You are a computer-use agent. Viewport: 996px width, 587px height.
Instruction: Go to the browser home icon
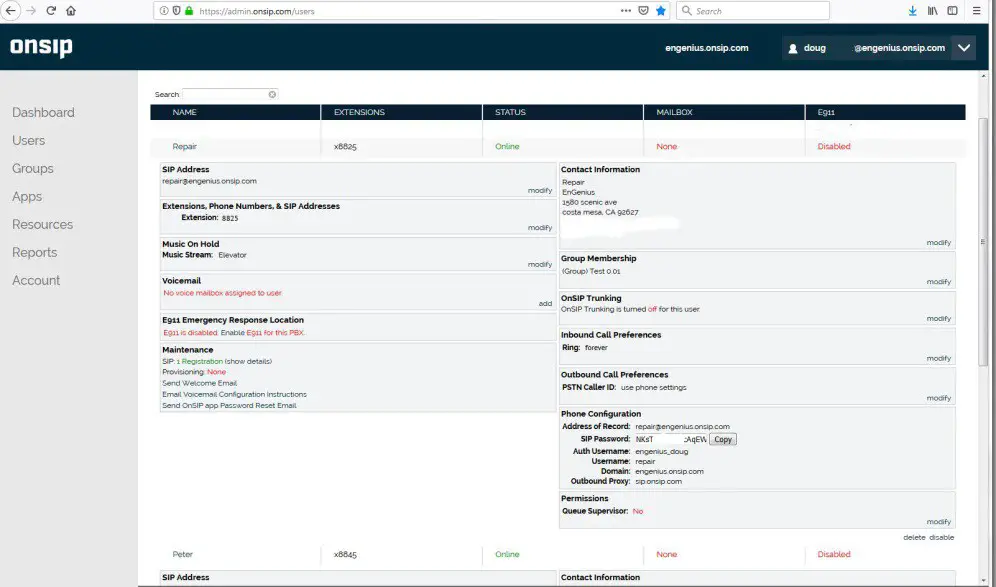click(71, 11)
